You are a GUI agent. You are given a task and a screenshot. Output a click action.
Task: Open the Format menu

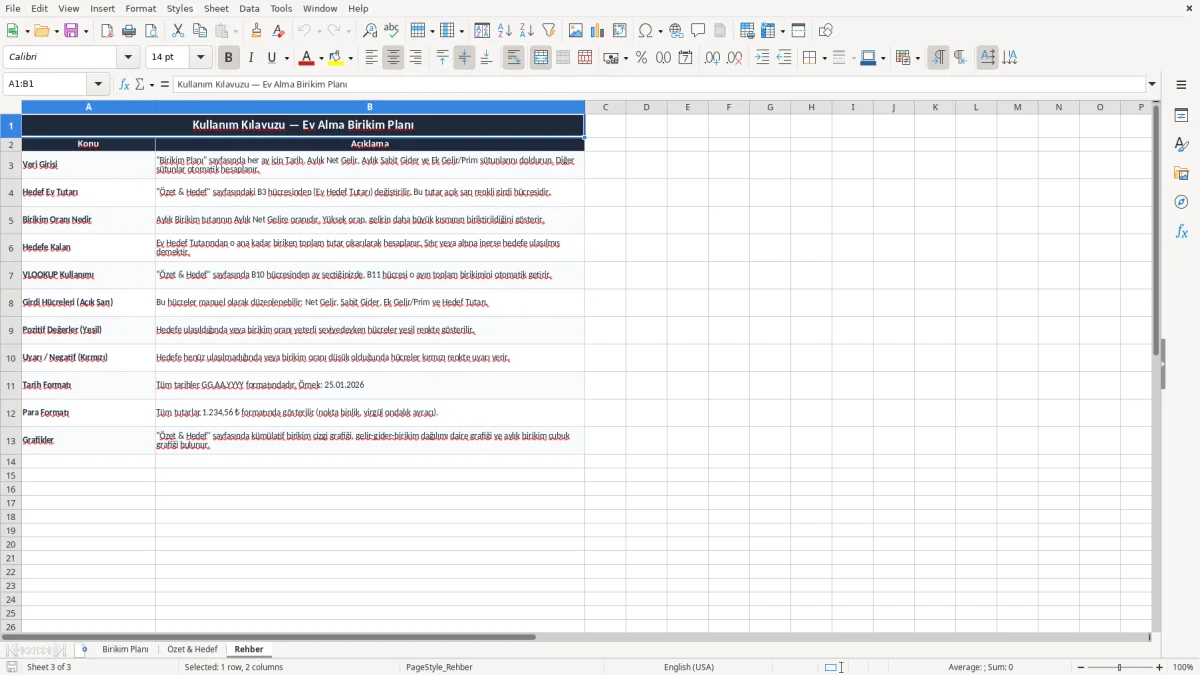(x=141, y=8)
